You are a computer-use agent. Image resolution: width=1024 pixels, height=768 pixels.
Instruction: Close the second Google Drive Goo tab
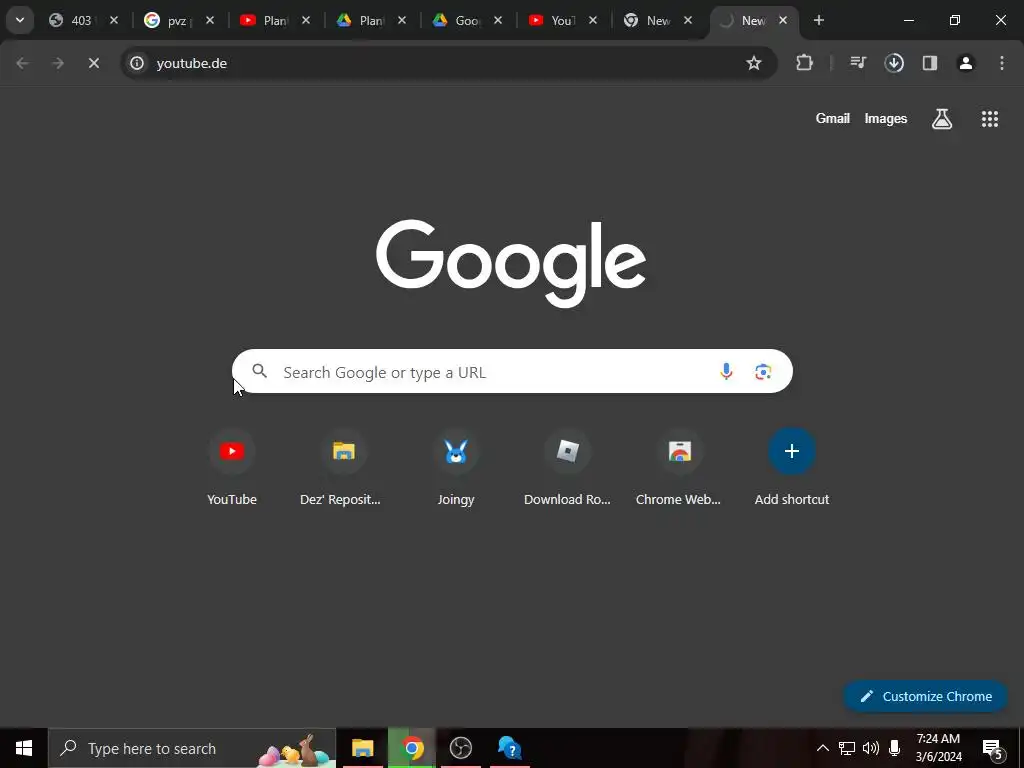tap(498, 20)
